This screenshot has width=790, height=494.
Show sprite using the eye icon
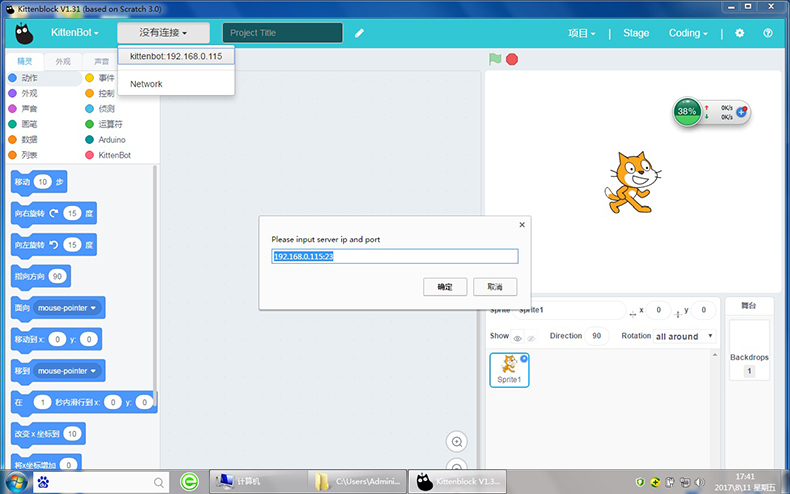[517, 337]
